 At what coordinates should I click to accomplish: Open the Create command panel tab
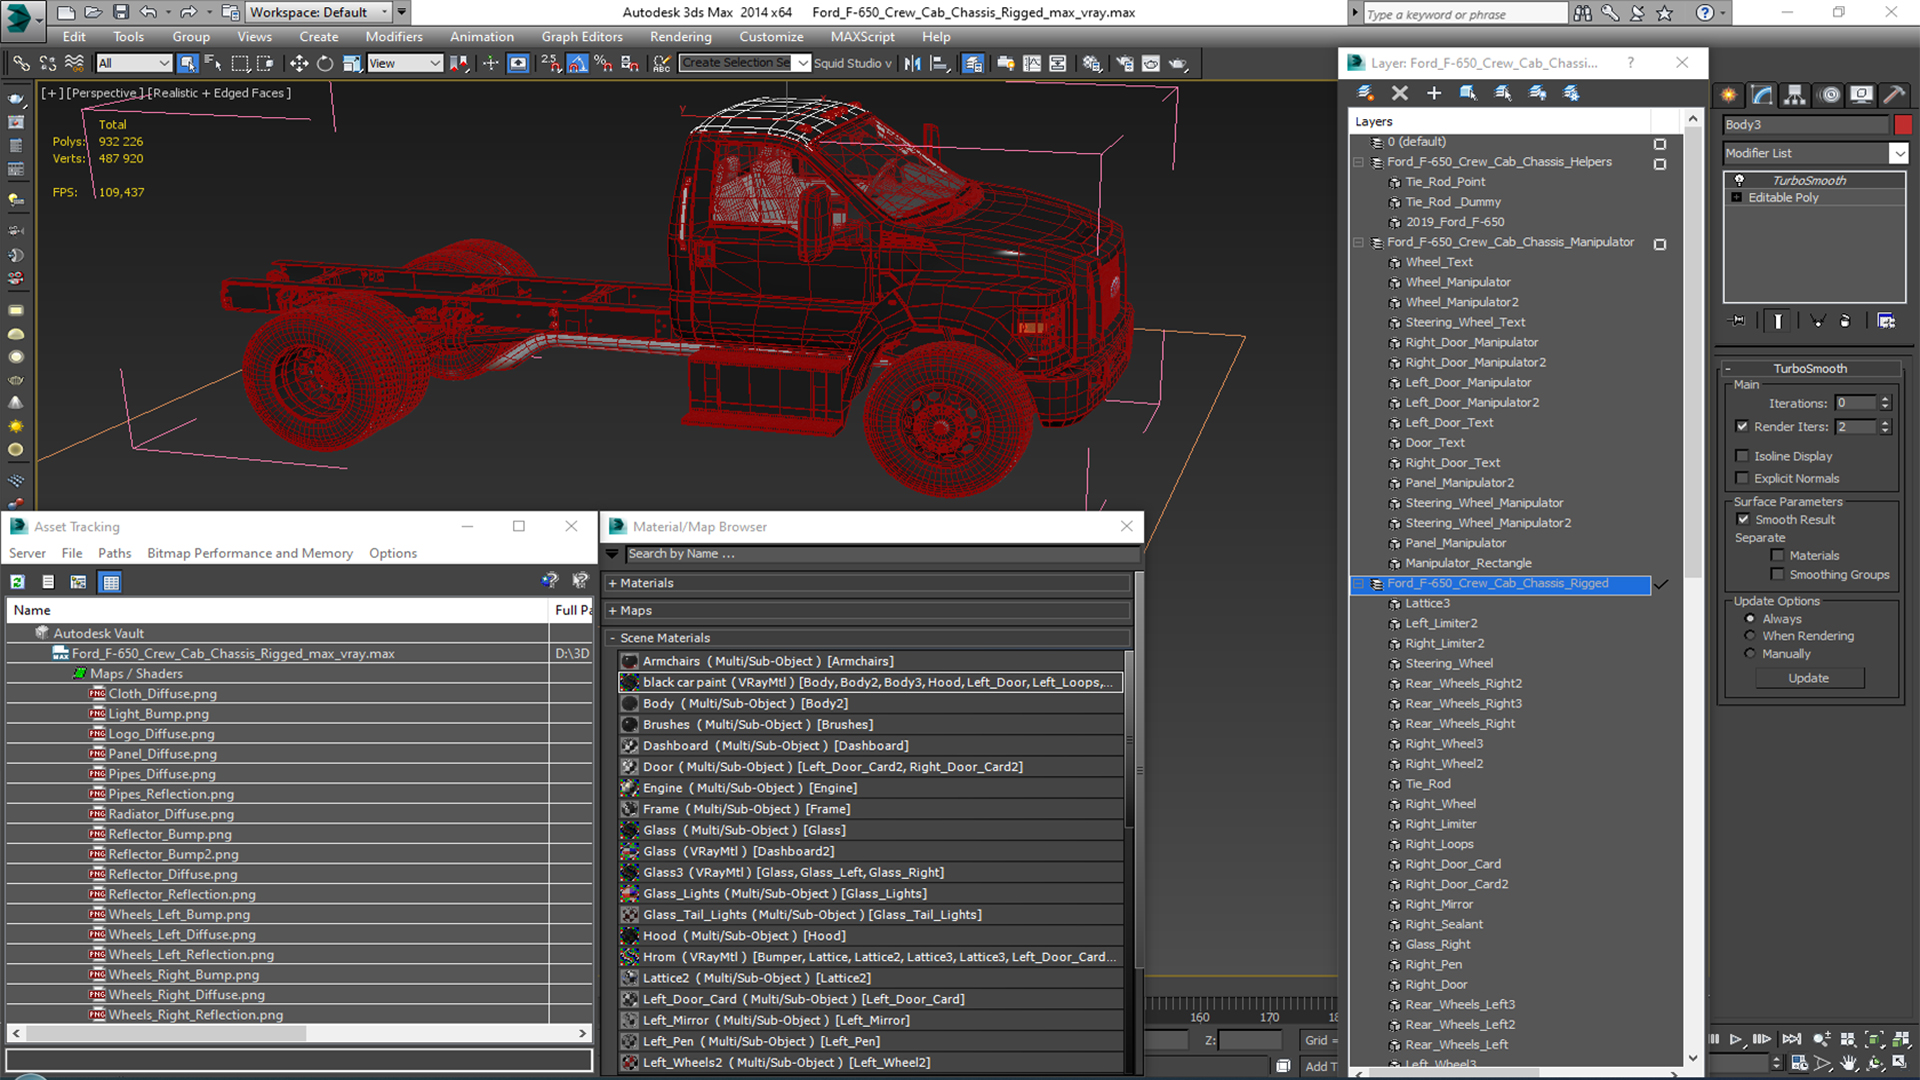pyautogui.click(x=1728, y=95)
